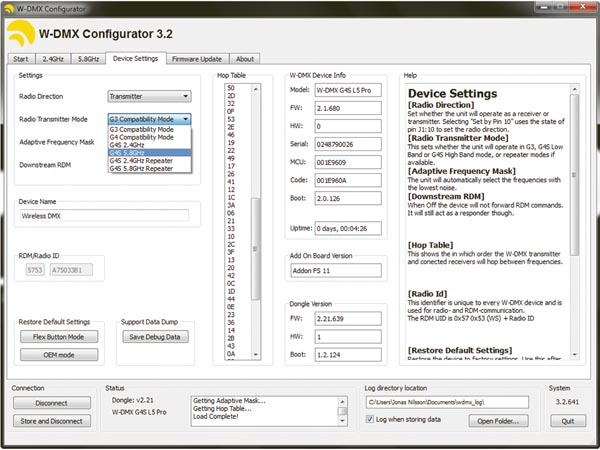Click the 'Load Complete!' status line
The width and height of the screenshot is (600, 450).
click(x=215, y=416)
